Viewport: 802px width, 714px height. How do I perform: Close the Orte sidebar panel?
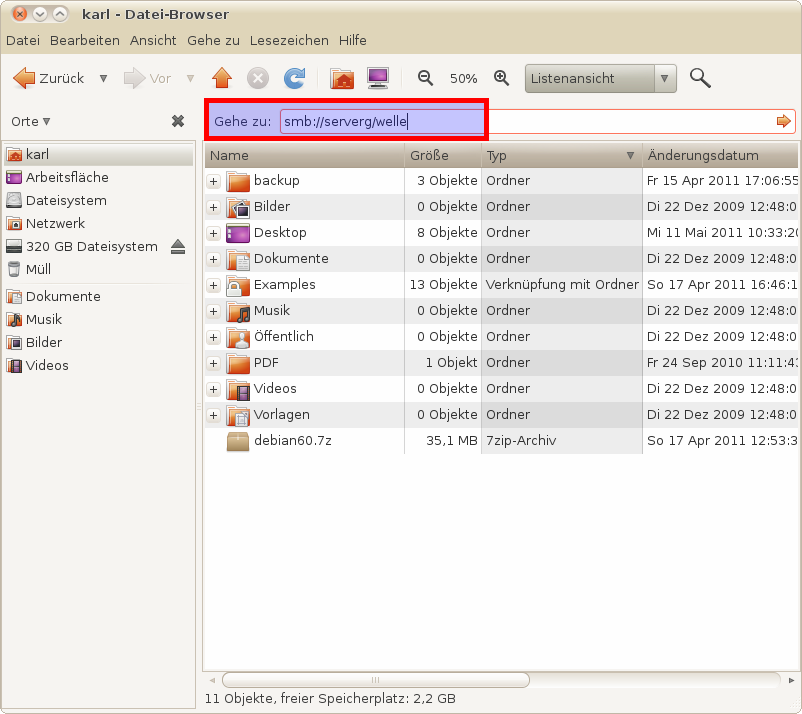178,121
